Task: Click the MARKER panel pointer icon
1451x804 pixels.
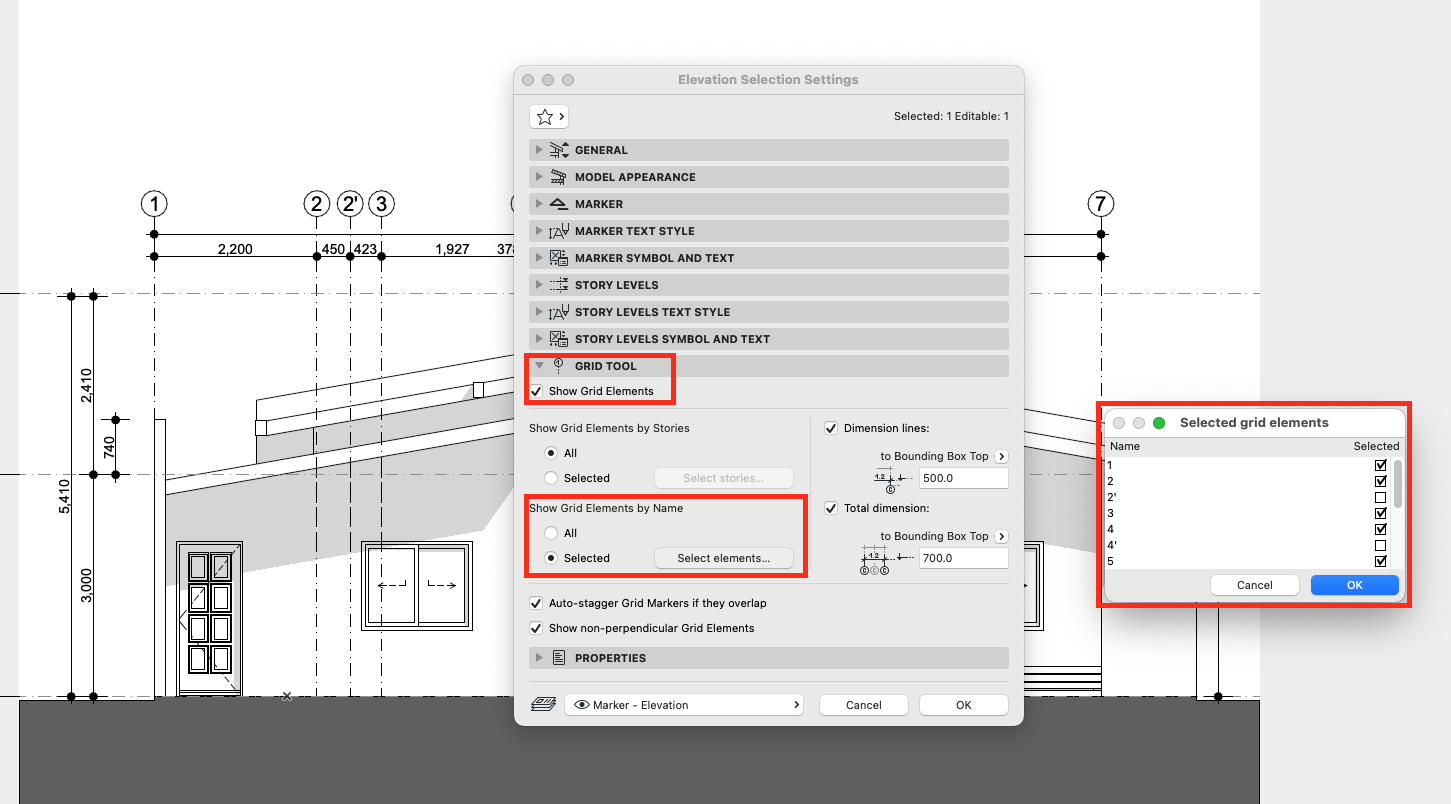Action: click(560, 203)
